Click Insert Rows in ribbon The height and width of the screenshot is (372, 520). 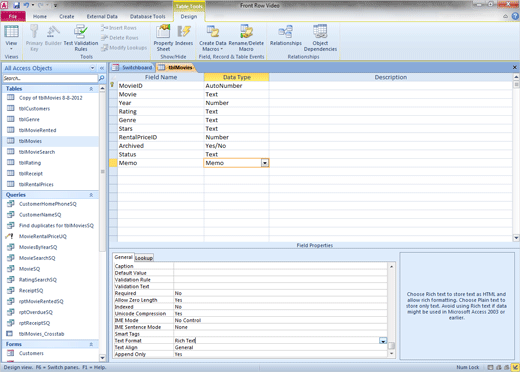coord(119,28)
